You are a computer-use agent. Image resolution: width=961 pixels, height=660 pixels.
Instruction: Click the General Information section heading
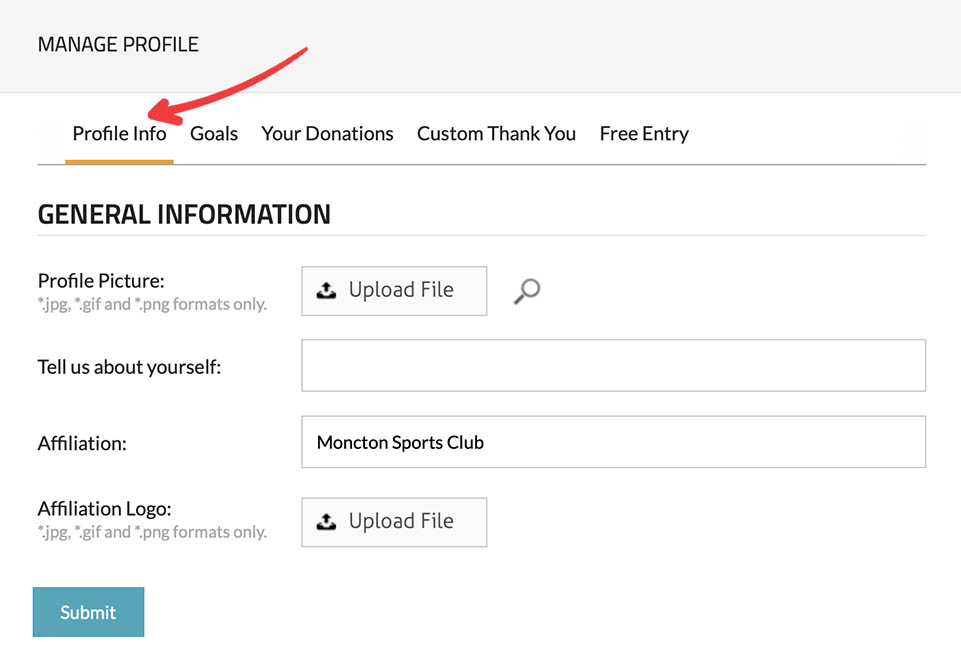tap(184, 214)
